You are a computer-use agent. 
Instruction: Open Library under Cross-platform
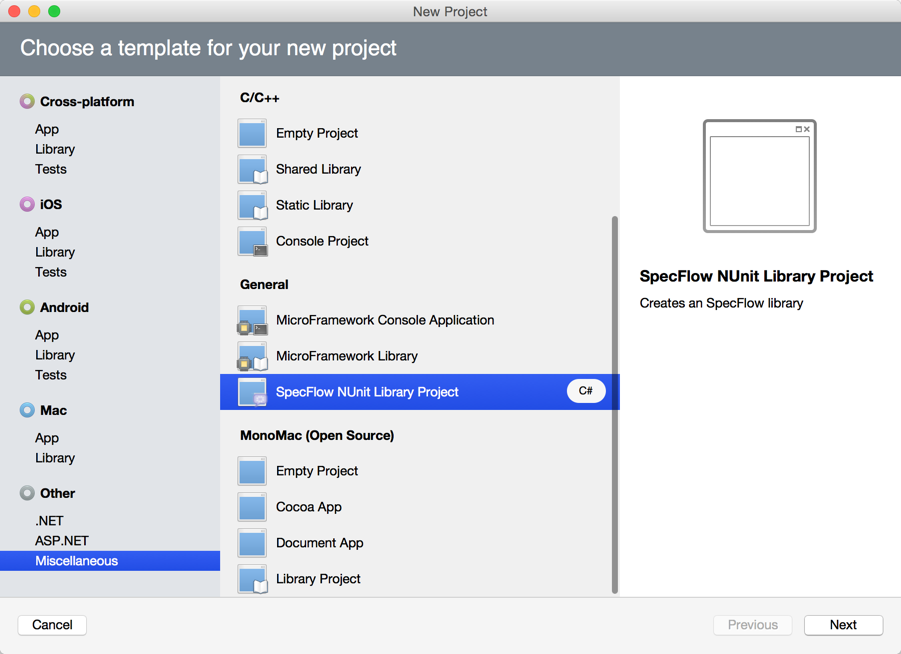coord(55,149)
